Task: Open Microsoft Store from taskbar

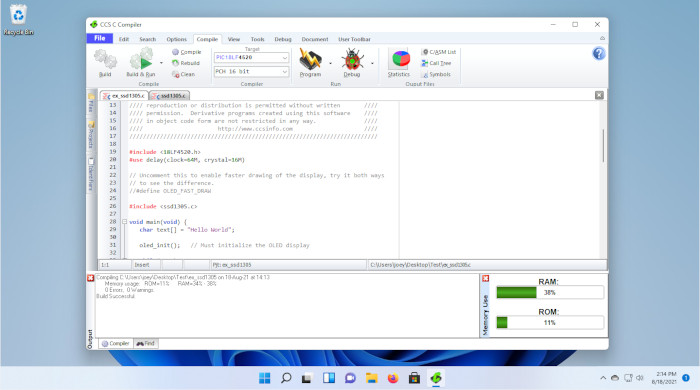Action: tap(414, 378)
